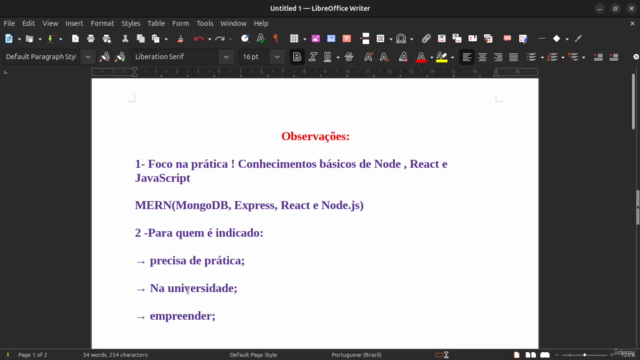Click the Open folder icon
Viewport: 640px width, 360px height.
(x=29, y=39)
